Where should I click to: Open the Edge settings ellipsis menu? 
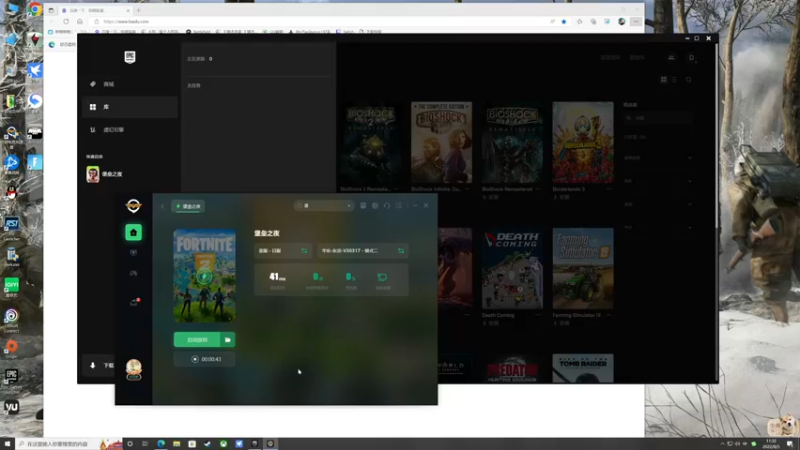click(636, 21)
